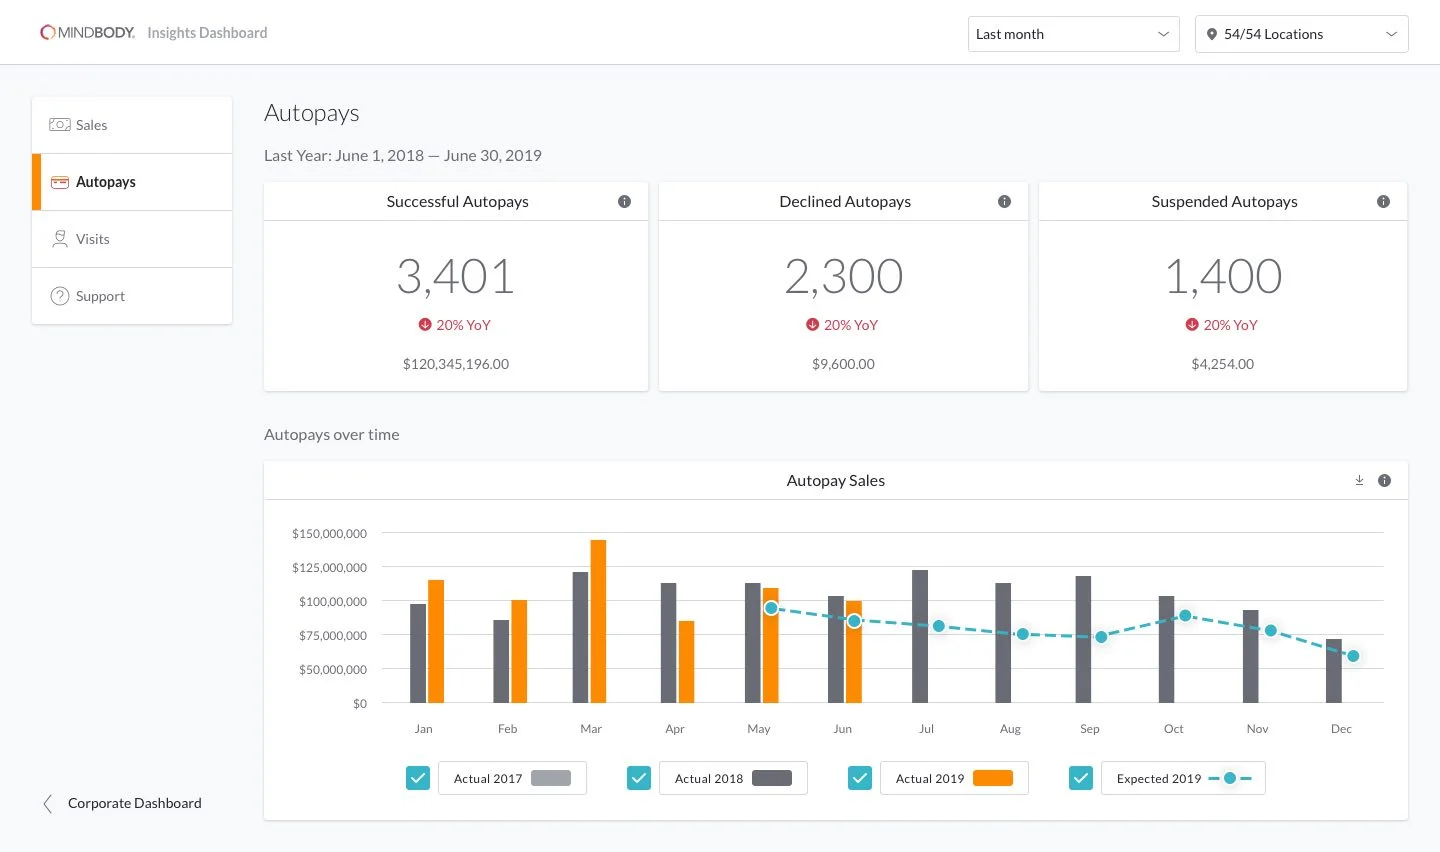Click the Autopay Sales chart title
Viewport: 1440px width, 852px height.
click(836, 480)
